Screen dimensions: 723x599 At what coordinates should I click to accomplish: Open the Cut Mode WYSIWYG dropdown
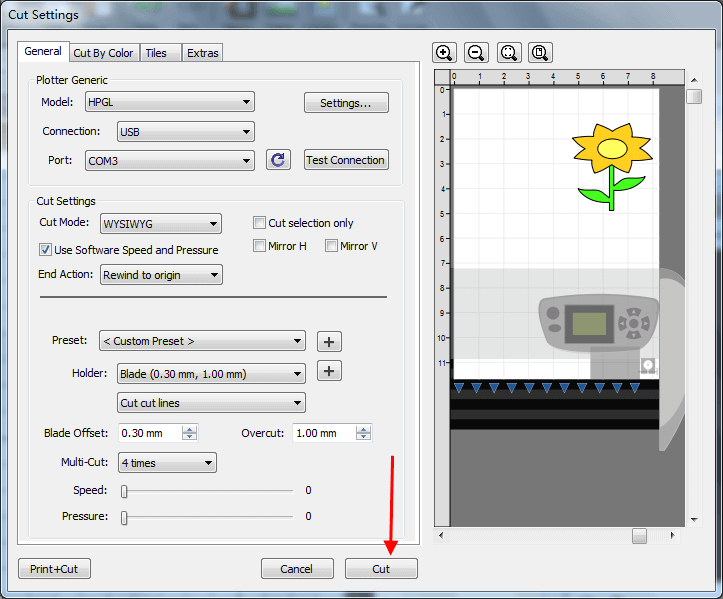(x=161, y=224)
